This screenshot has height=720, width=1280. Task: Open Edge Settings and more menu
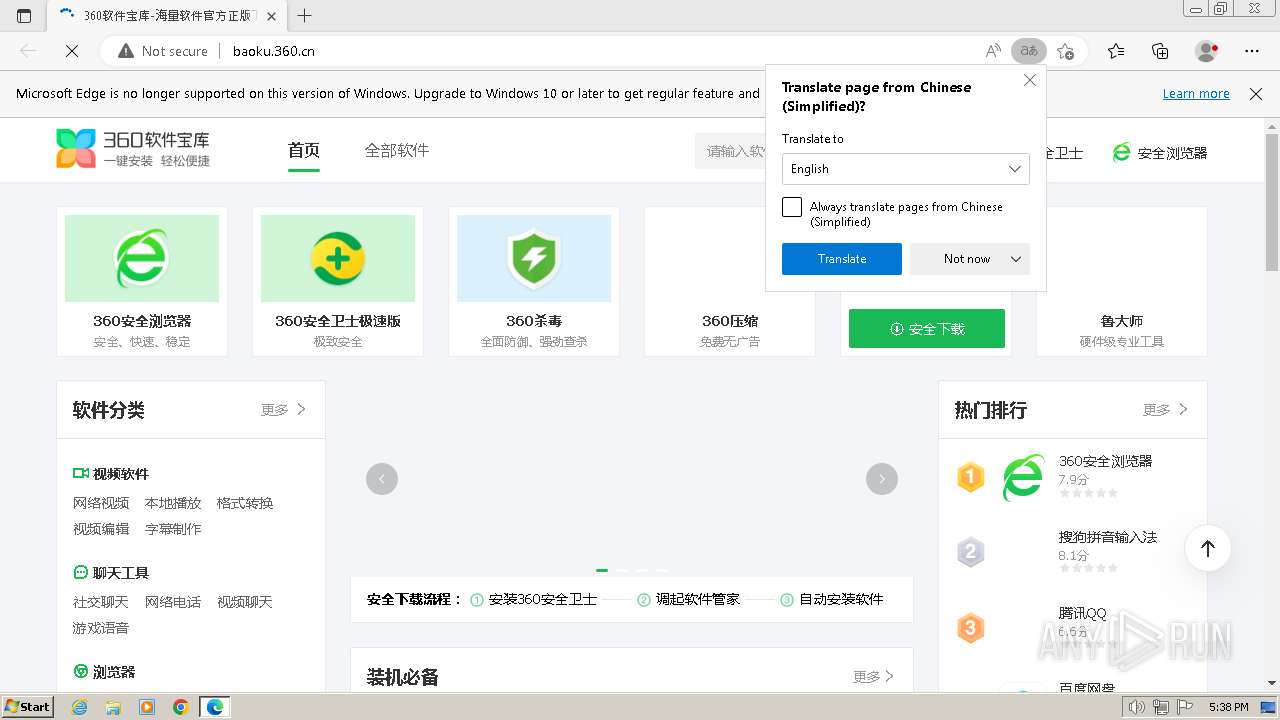coord(1252,51)
